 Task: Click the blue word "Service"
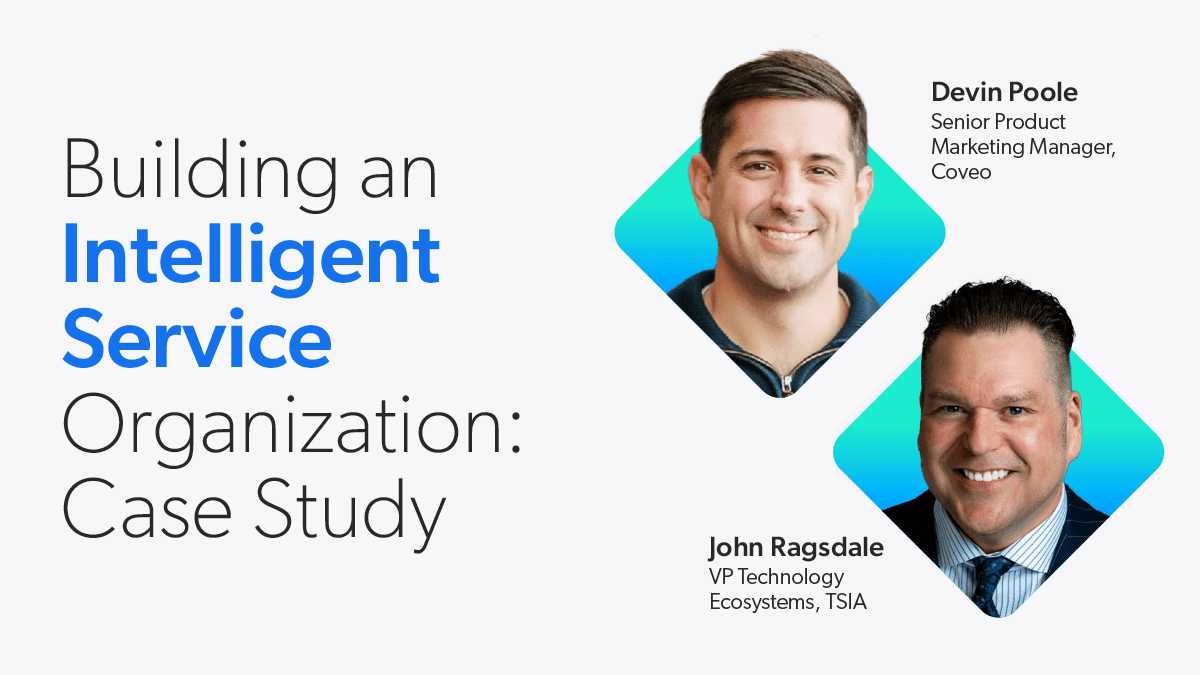tap(197, 338)
